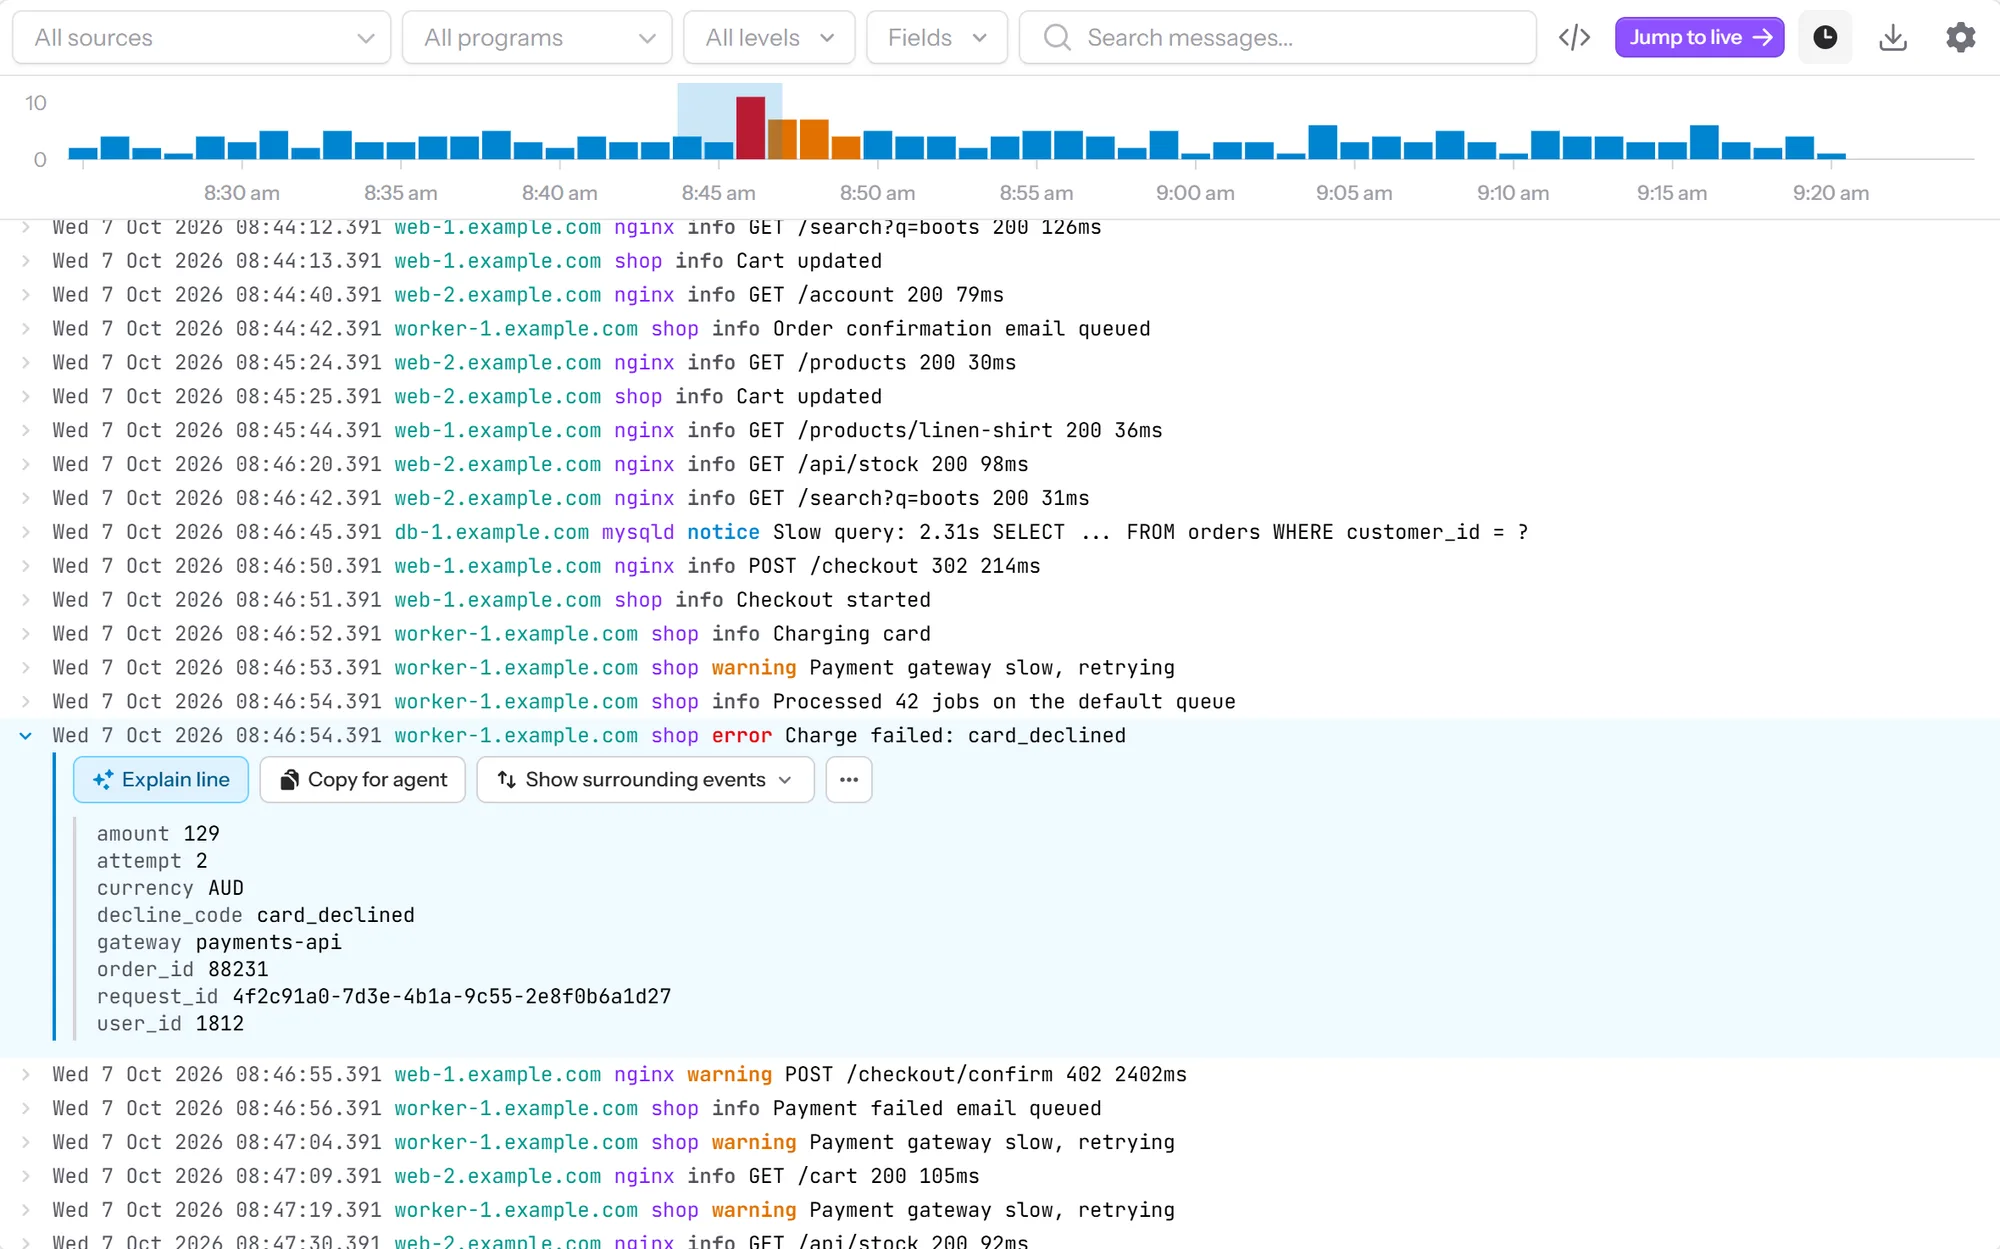Open the settings gear icon
Image resolution: width=2000 pixels, height=1249 pixels.
1961,38
